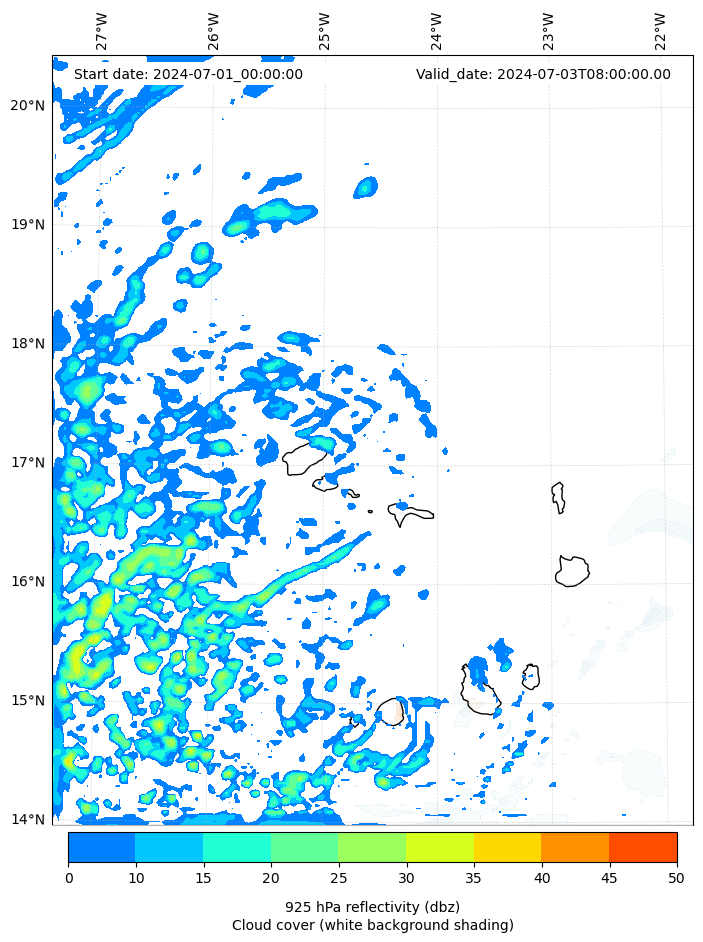Click the 27°W longitude label
The height and width of the screenshot is (942, 703).
click(x=102, y=31)
